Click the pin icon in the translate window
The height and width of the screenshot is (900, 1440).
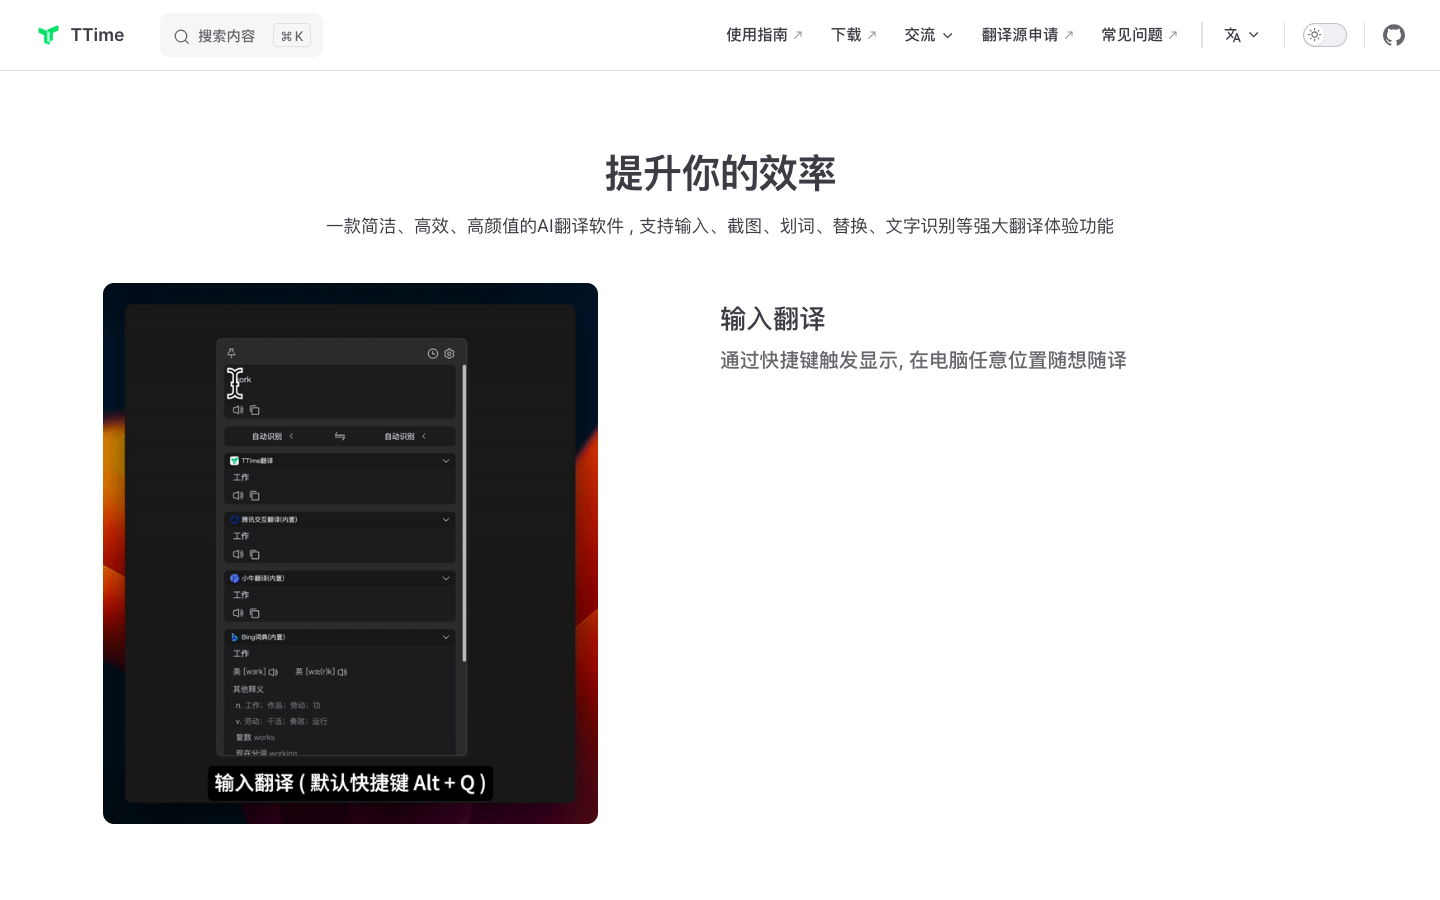pyautogui.click(x=232, y=354)
